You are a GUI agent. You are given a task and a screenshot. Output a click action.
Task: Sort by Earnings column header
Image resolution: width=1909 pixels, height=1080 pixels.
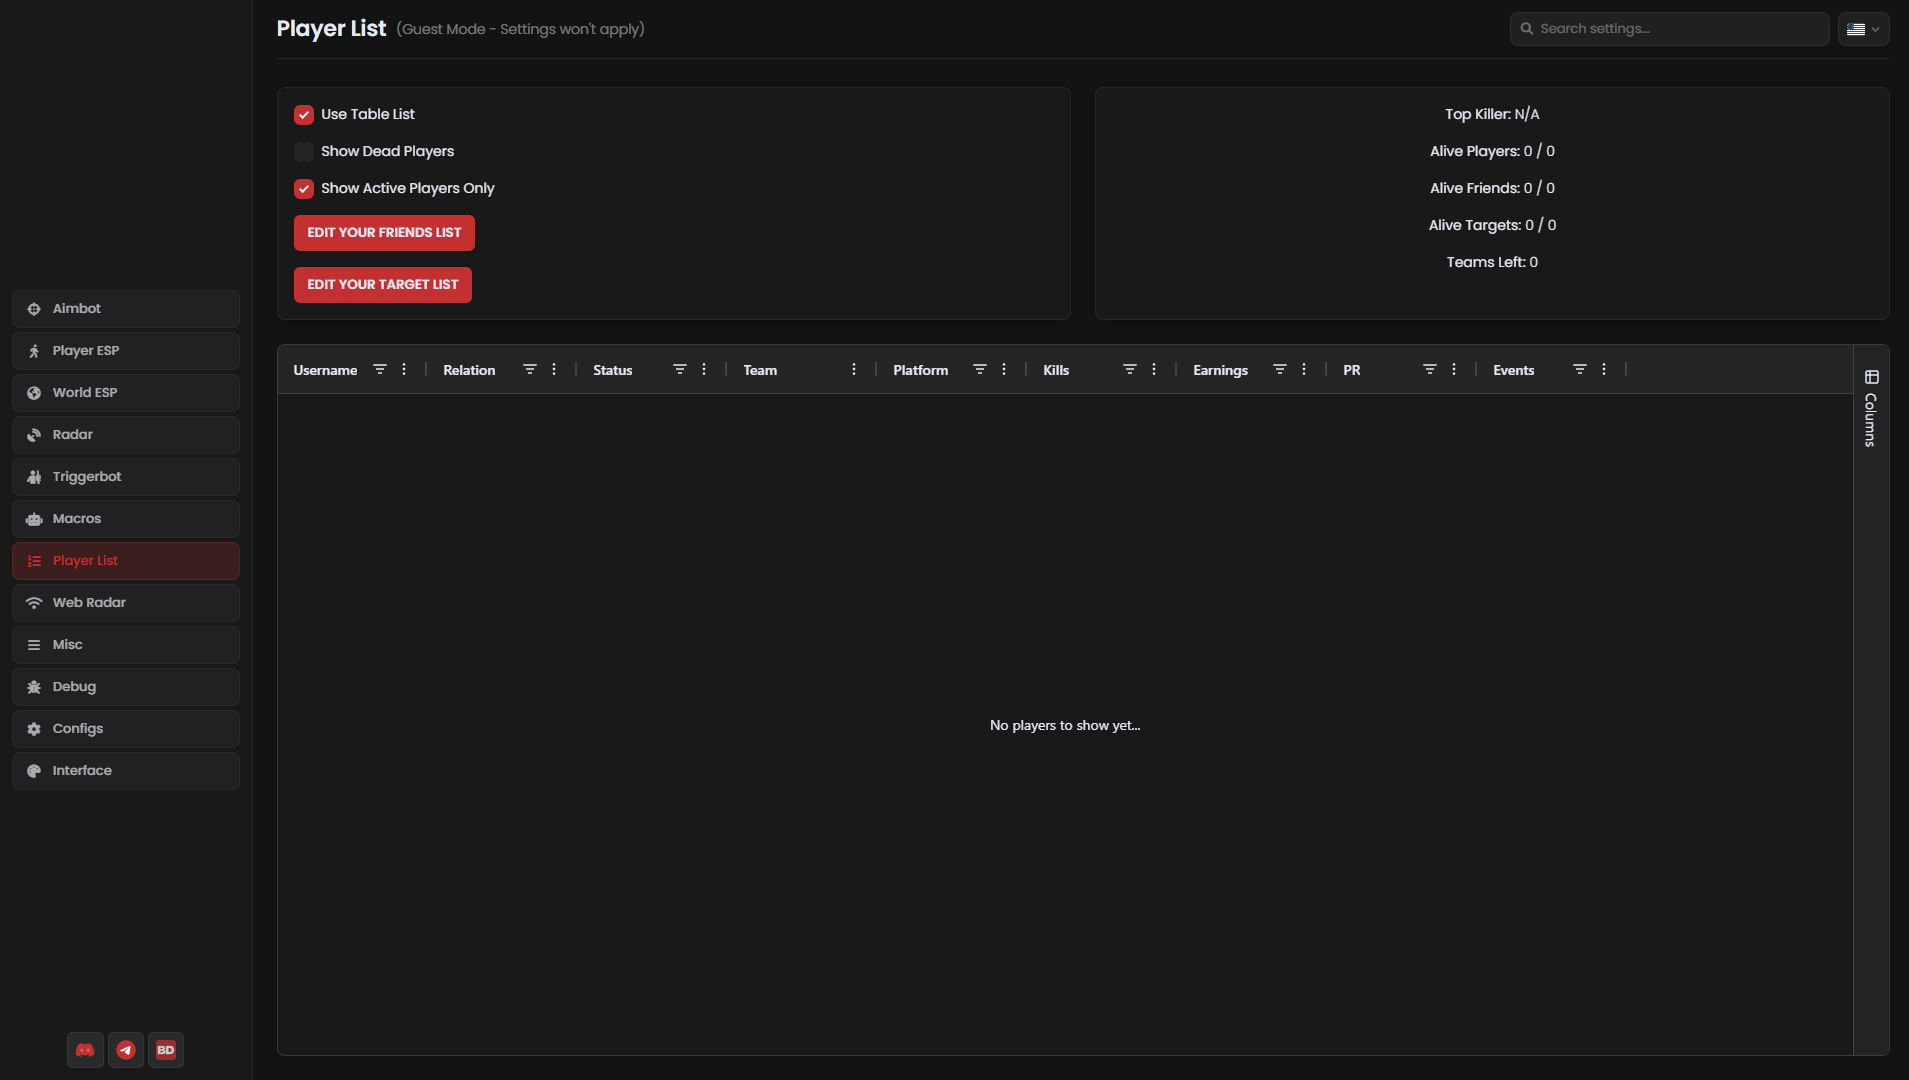[1220, 371]
